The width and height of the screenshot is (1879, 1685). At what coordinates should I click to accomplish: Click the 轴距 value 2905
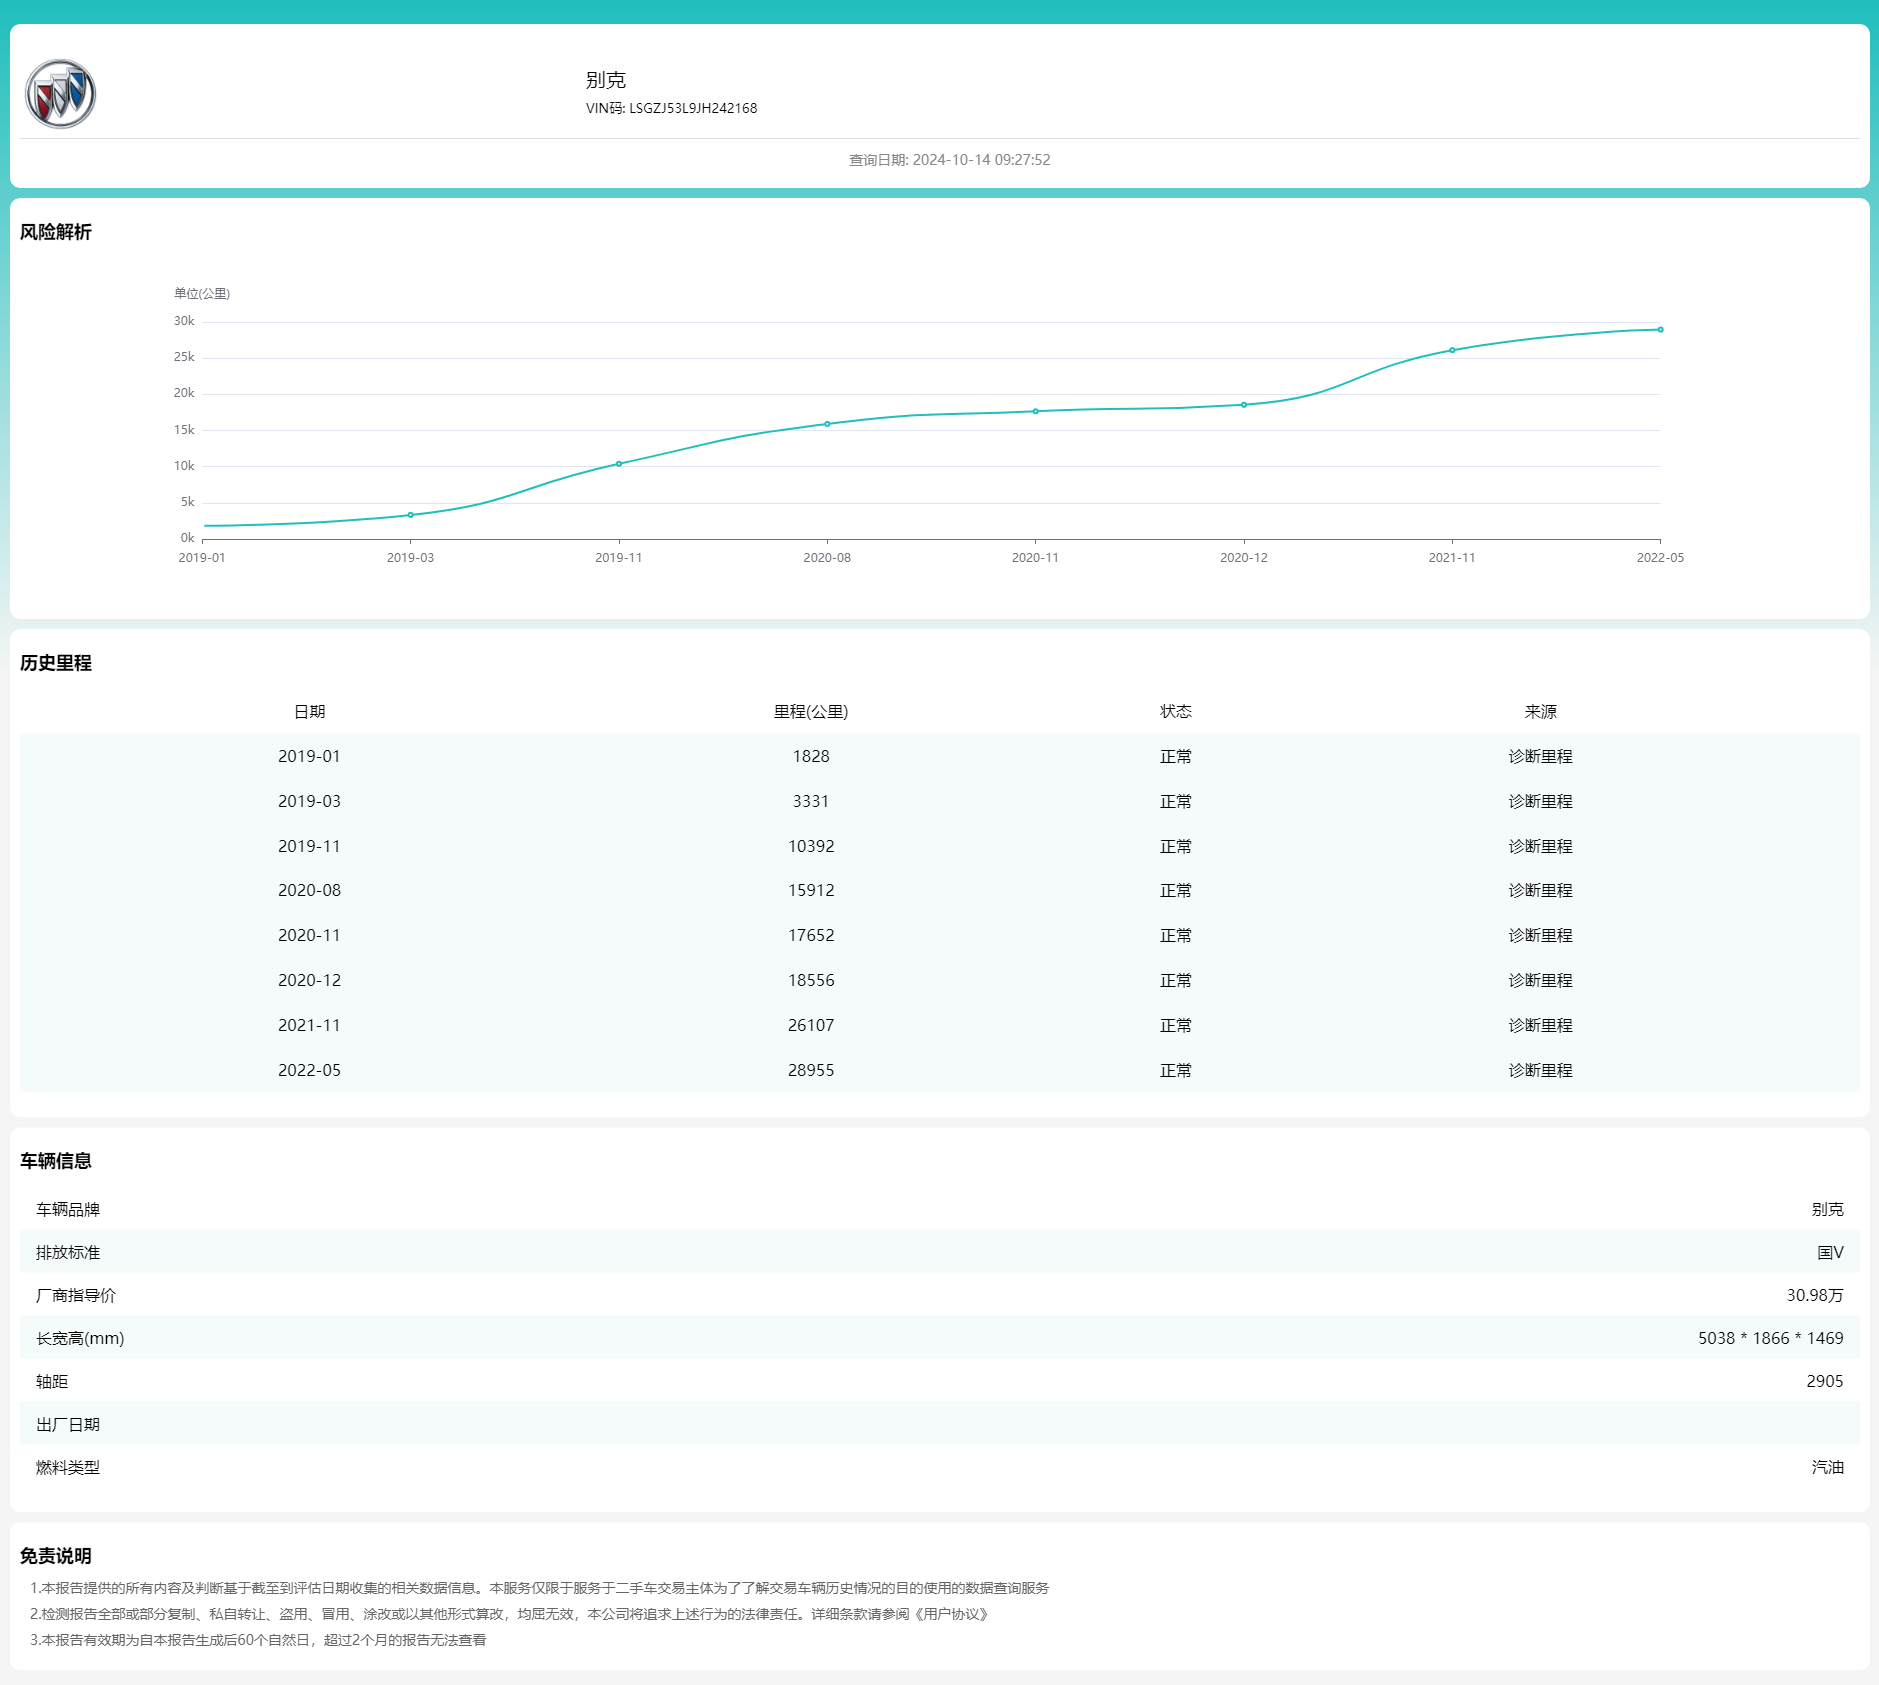(x=1825, y=1381)
